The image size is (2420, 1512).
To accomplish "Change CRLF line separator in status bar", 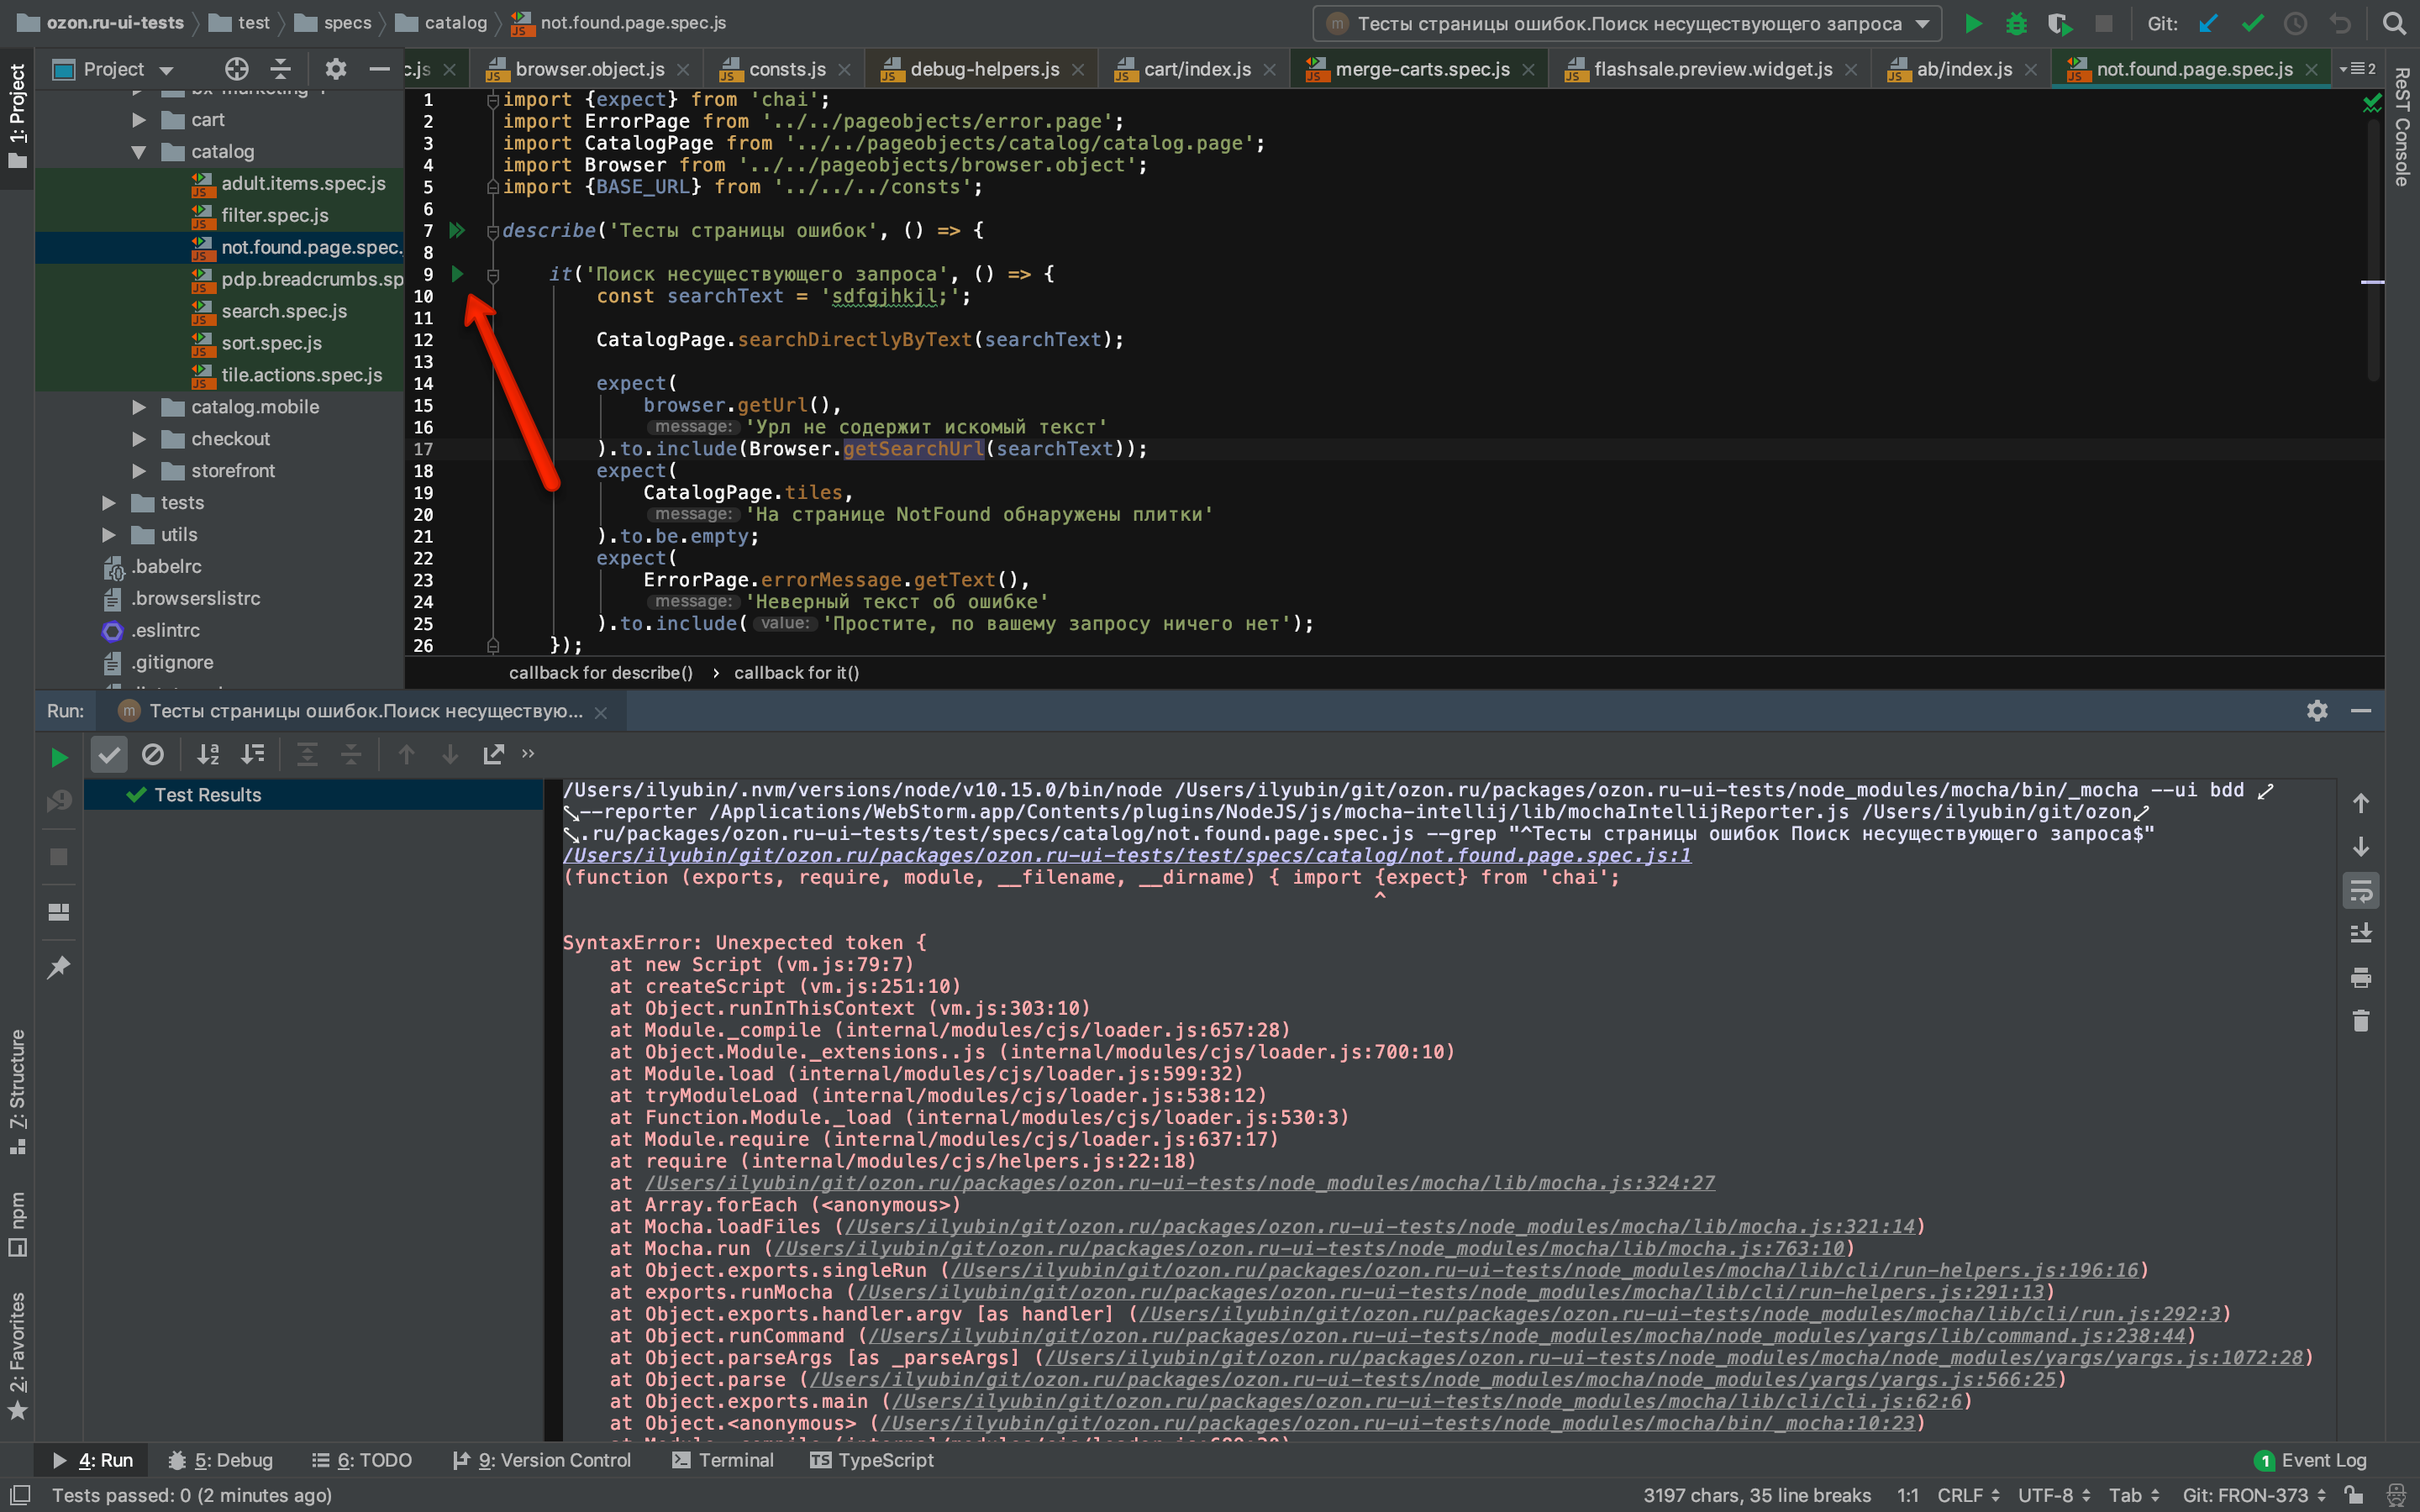I will 1968,1495.
